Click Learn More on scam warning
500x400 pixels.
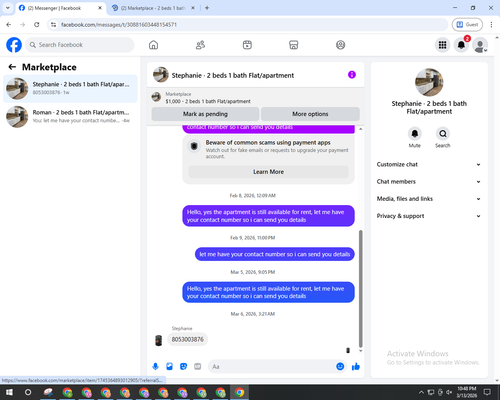[x=268, y=172]
